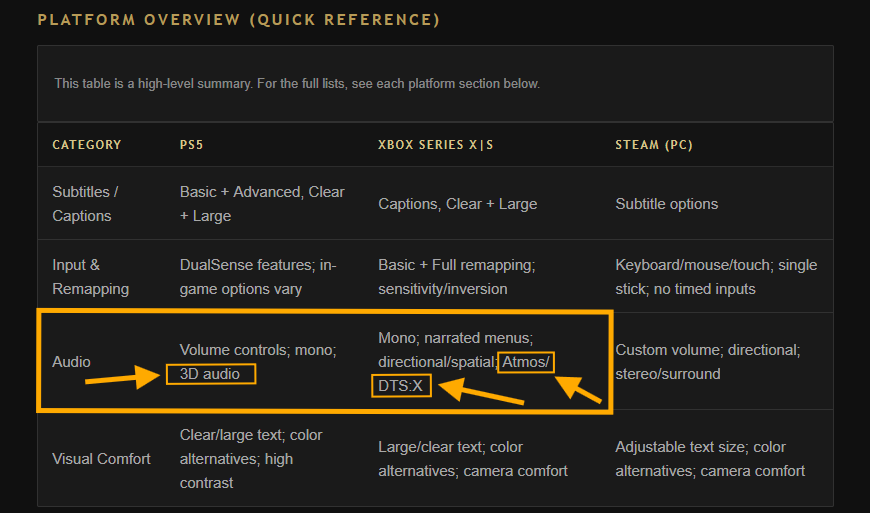The height and width of the screenshot is (513, 870).
Task: Click the 'Volume controls; mono; 3D audio' cell
Action: (258, 362)
